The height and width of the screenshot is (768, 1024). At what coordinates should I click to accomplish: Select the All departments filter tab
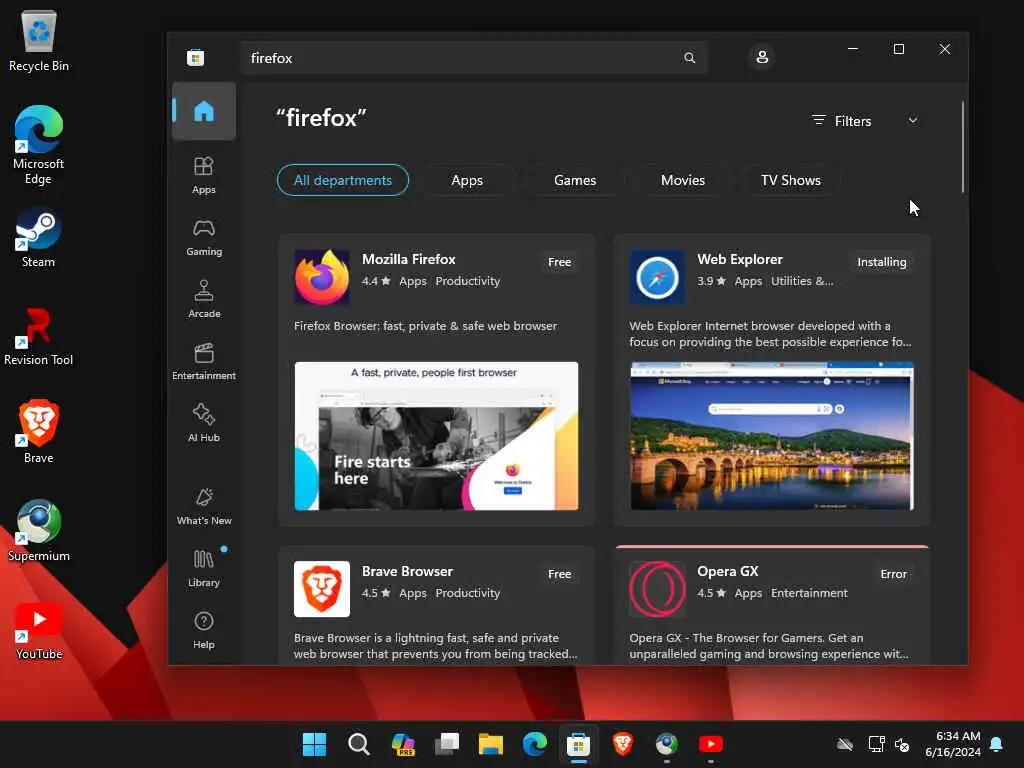point(343,180)
